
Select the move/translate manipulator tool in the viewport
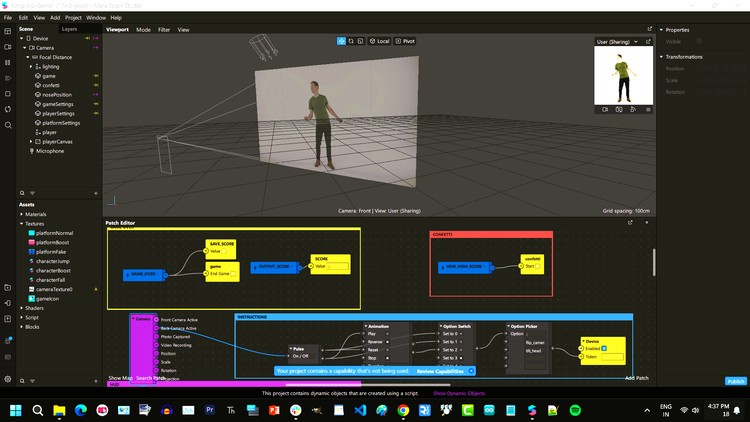341,41
